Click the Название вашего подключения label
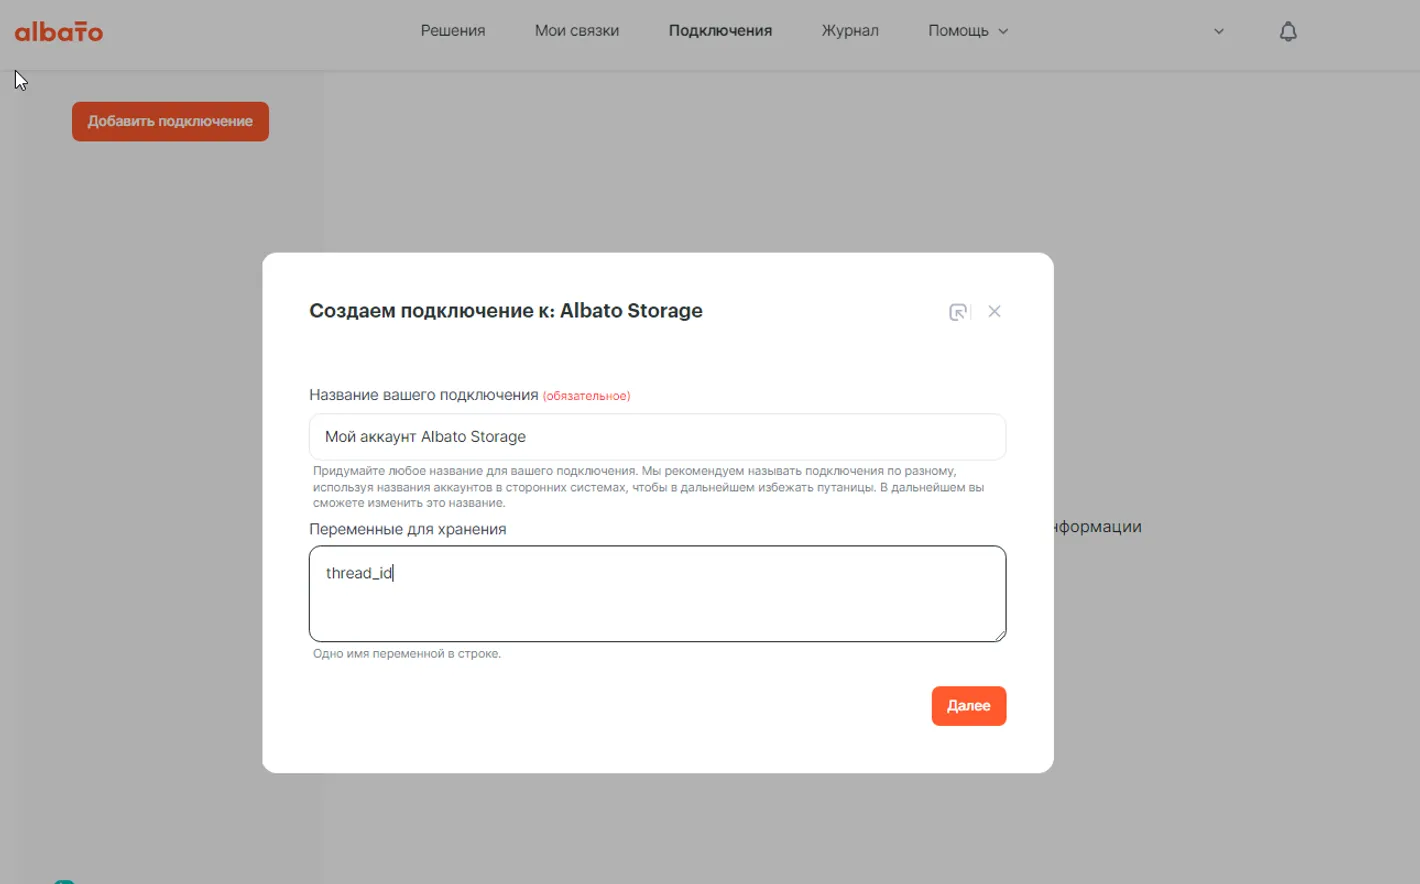Image resolution: width=1420 pixels, height=884 pixels. pyautogui.click(x=423, y=395)
